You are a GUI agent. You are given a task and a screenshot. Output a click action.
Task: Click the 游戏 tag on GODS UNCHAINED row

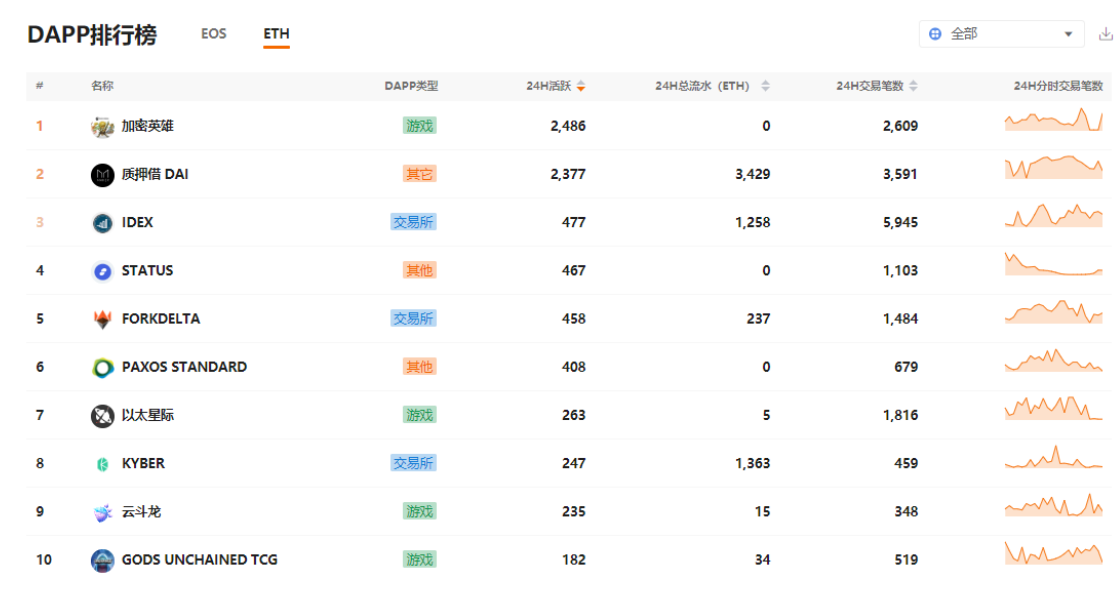pos(419,560)
